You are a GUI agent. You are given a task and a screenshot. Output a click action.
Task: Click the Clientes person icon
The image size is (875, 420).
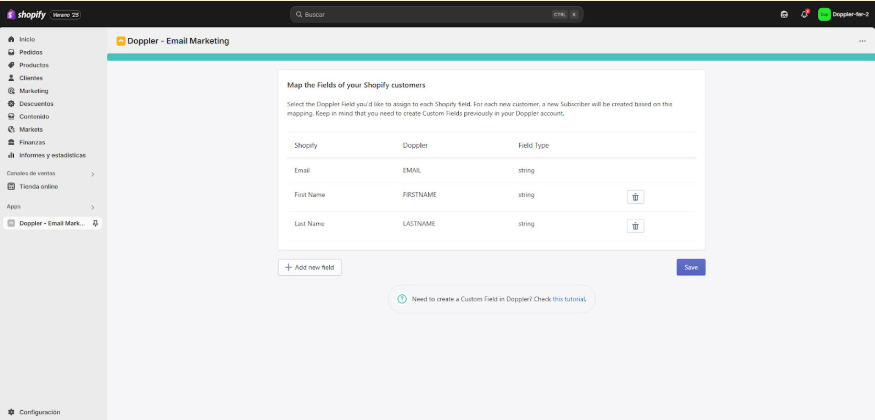tap(11, 78)
